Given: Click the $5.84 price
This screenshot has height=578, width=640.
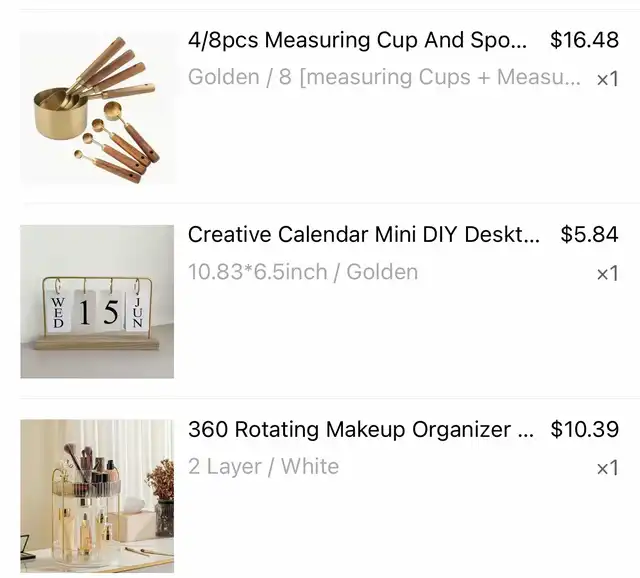Looking at the screenshot, I should coord(589,234).
